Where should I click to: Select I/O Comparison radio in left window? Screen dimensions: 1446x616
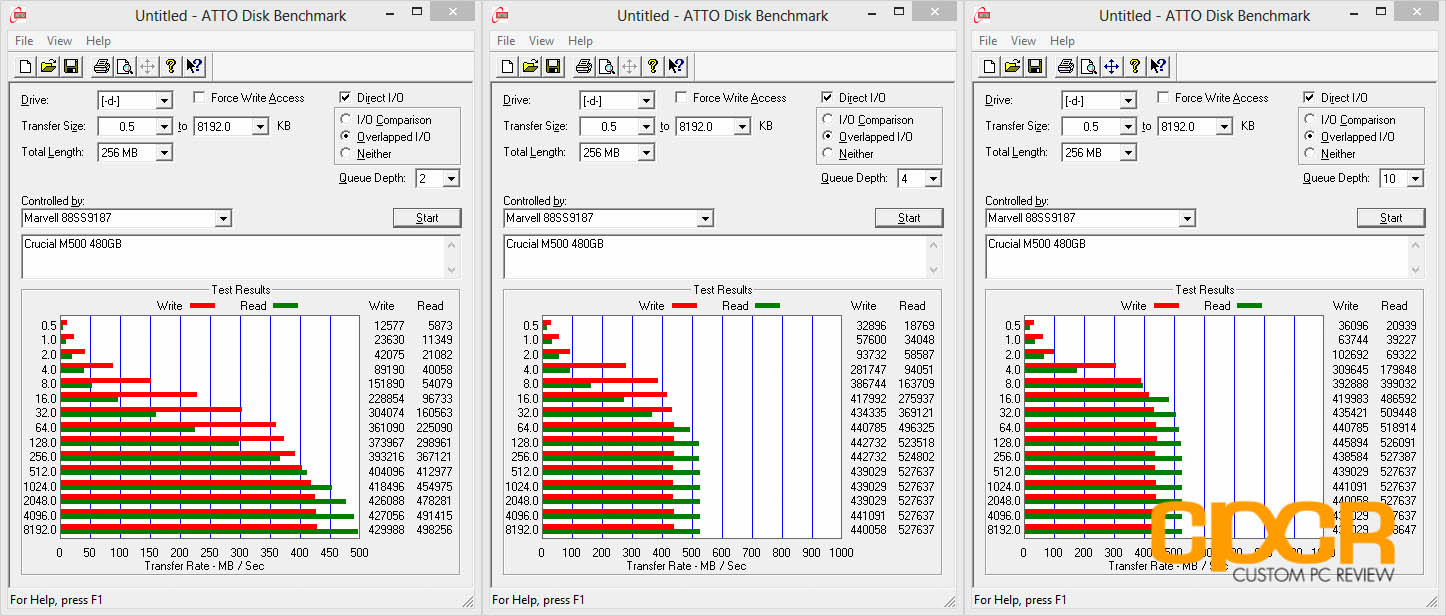click(x=346, y=120)
